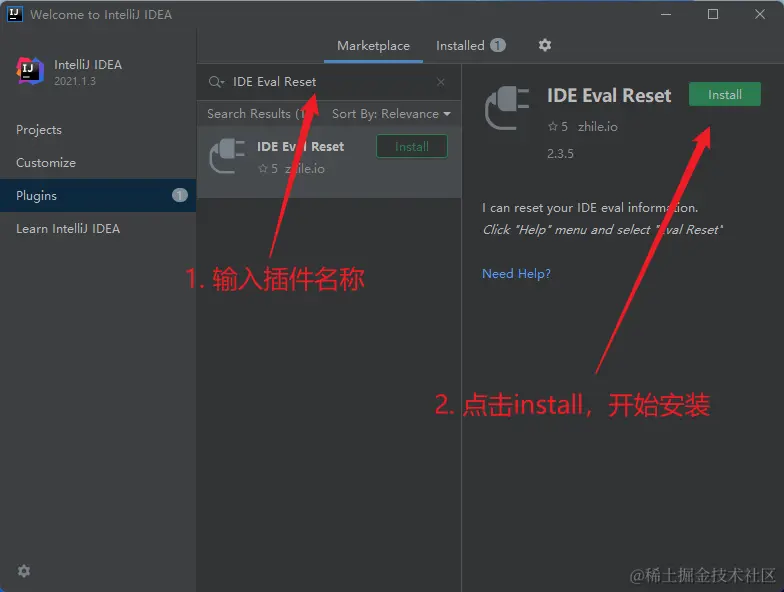Click the IntelliJ IDEA logo in sidebar

(30, 71)
